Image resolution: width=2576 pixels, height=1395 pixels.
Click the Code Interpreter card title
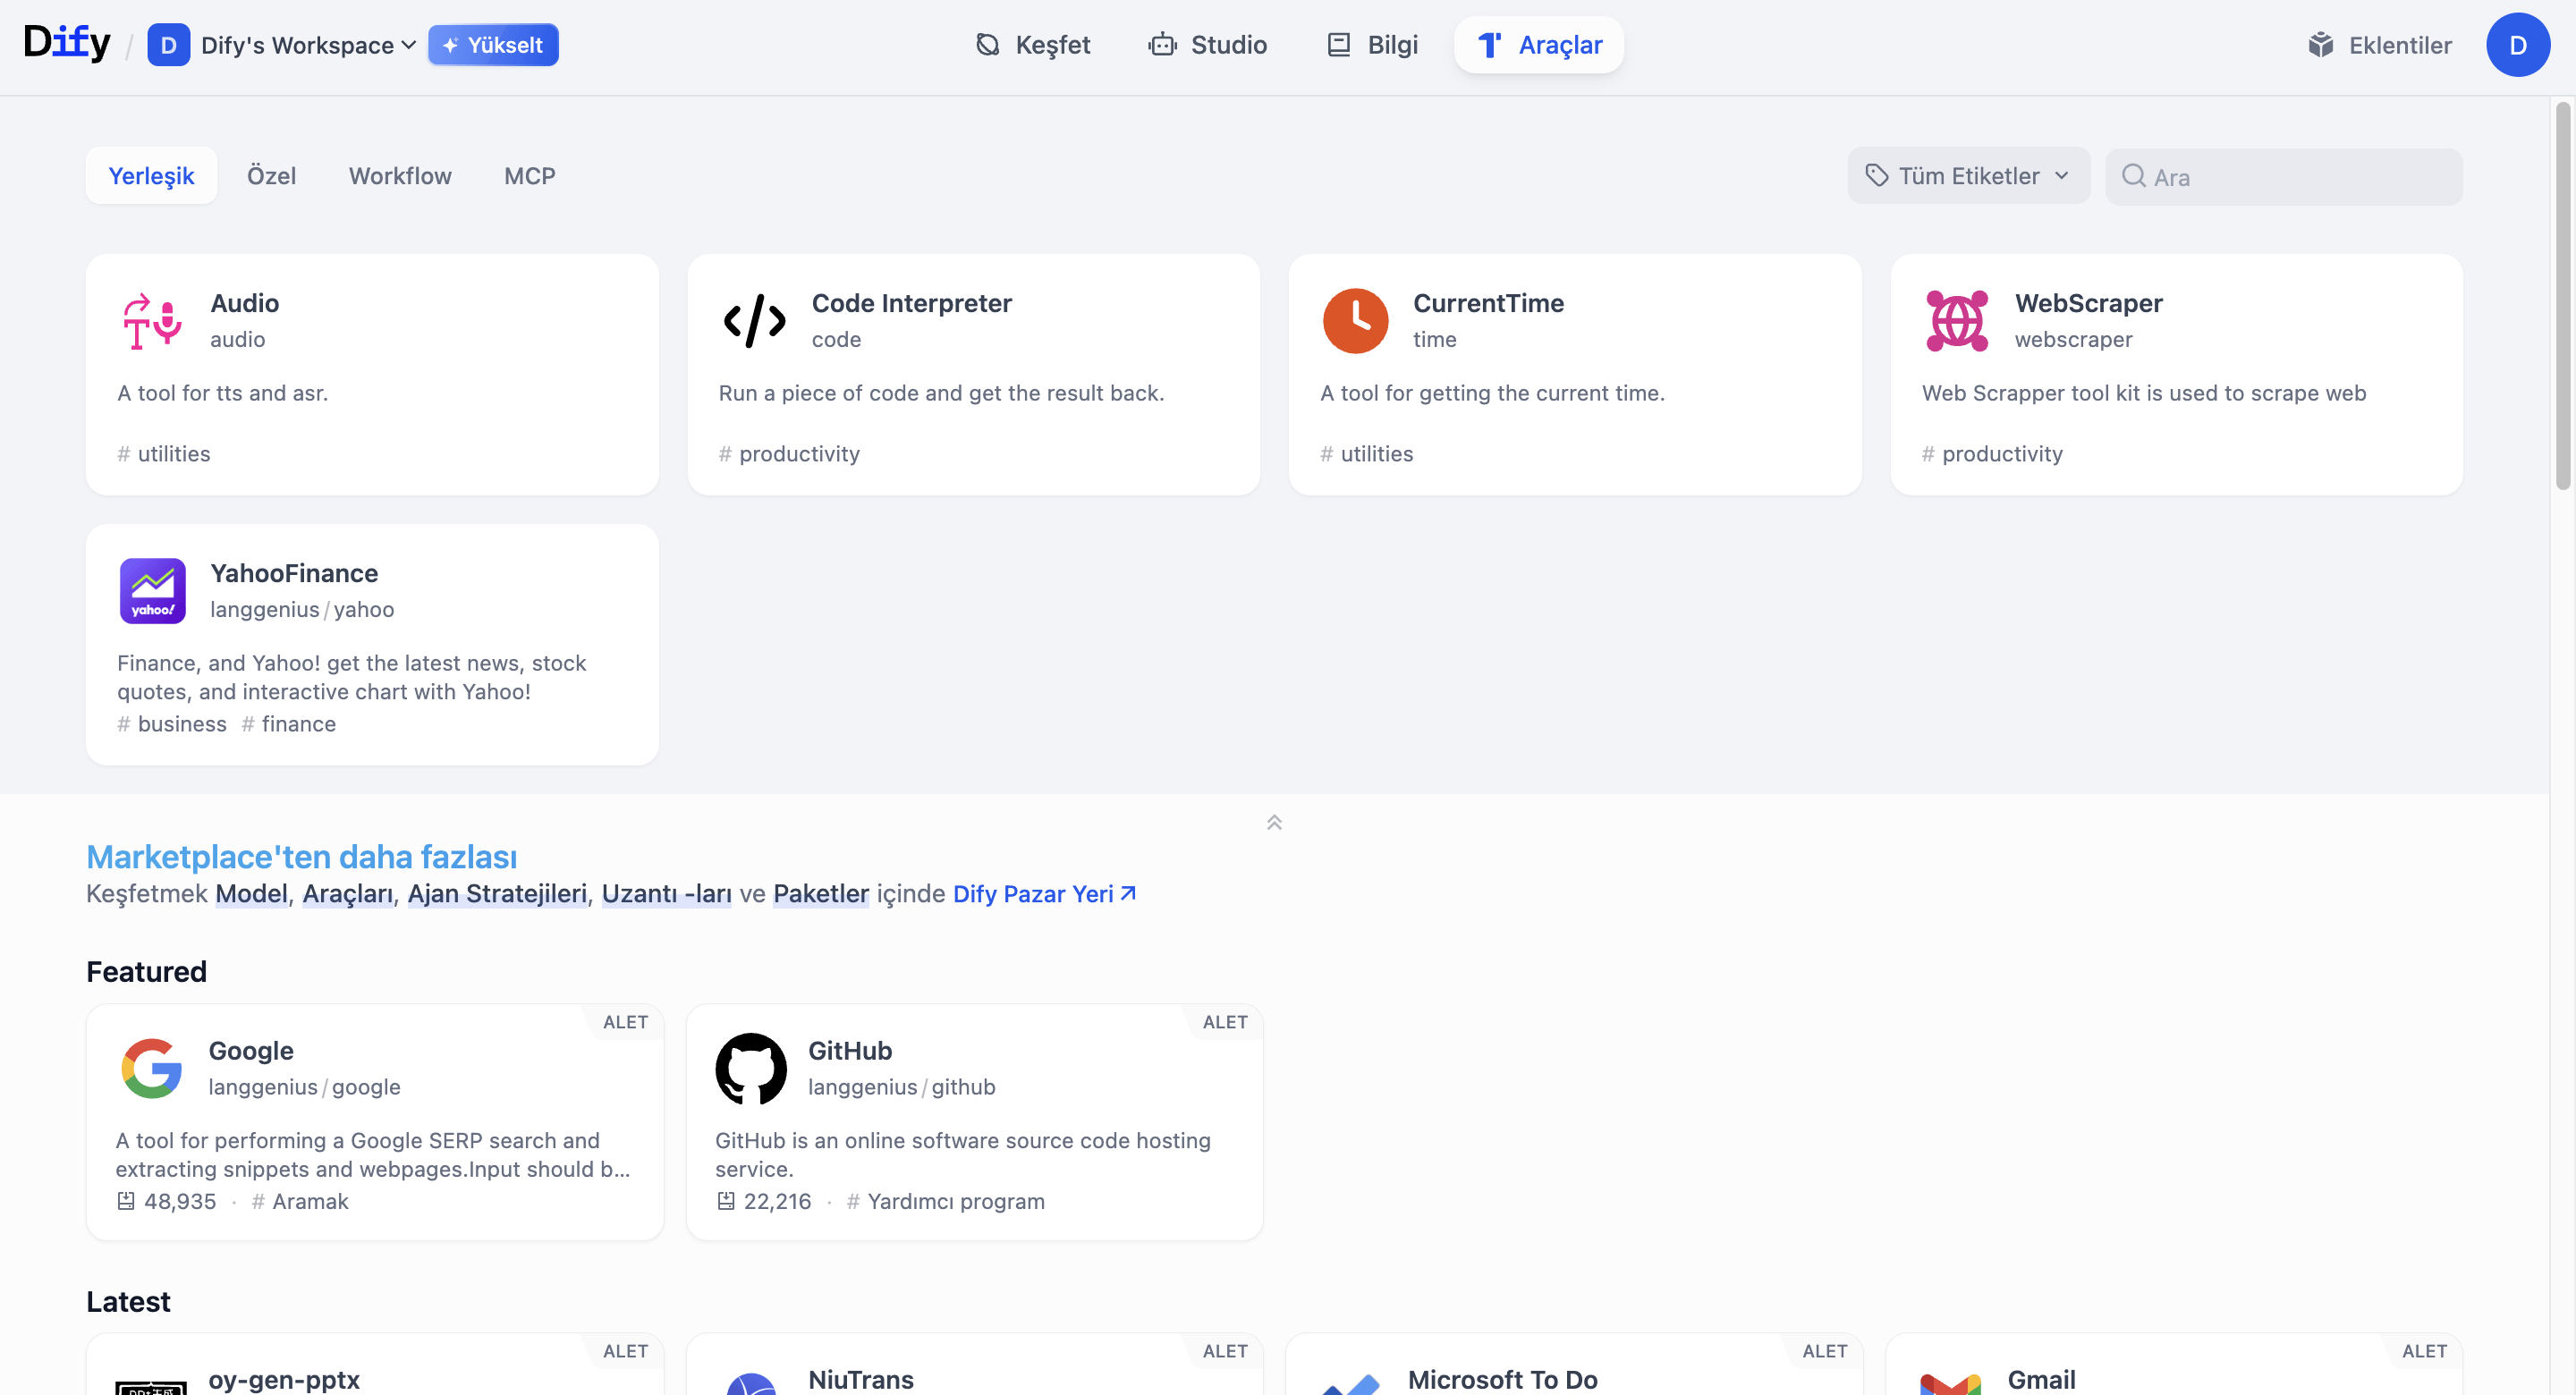click(x=911, y=303)
